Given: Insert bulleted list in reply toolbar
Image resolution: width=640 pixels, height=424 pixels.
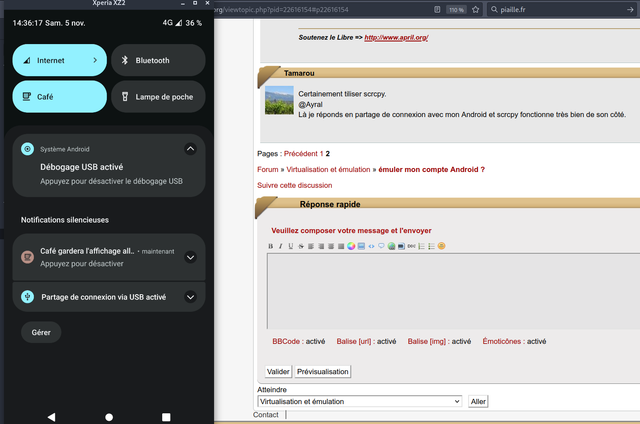Looking at the screenshot, I should pos(431,246).
